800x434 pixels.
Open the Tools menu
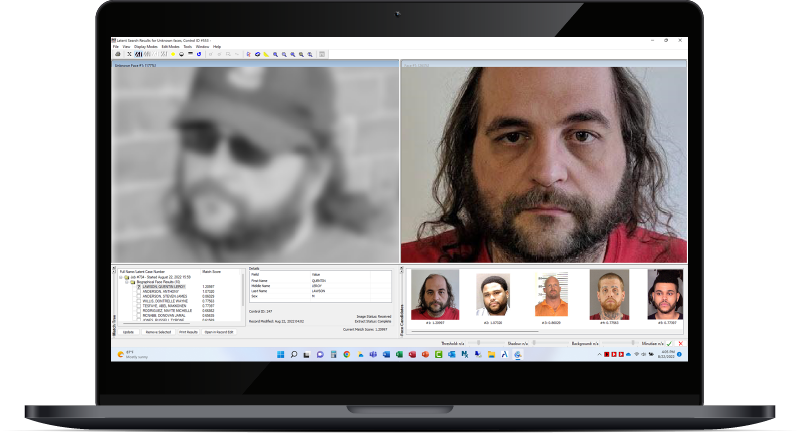tap(188, 46)
